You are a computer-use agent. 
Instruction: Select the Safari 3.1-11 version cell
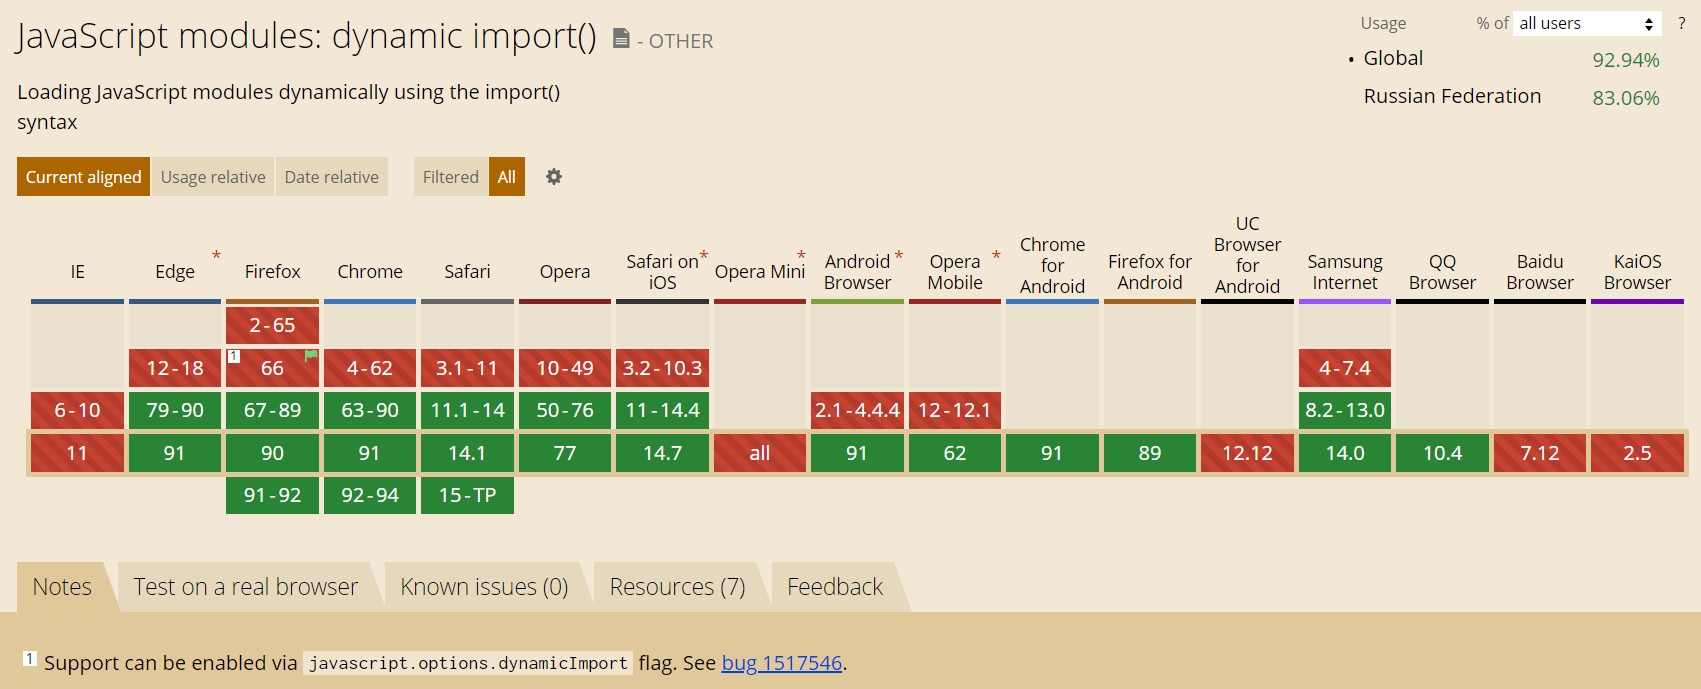point(467,368)
